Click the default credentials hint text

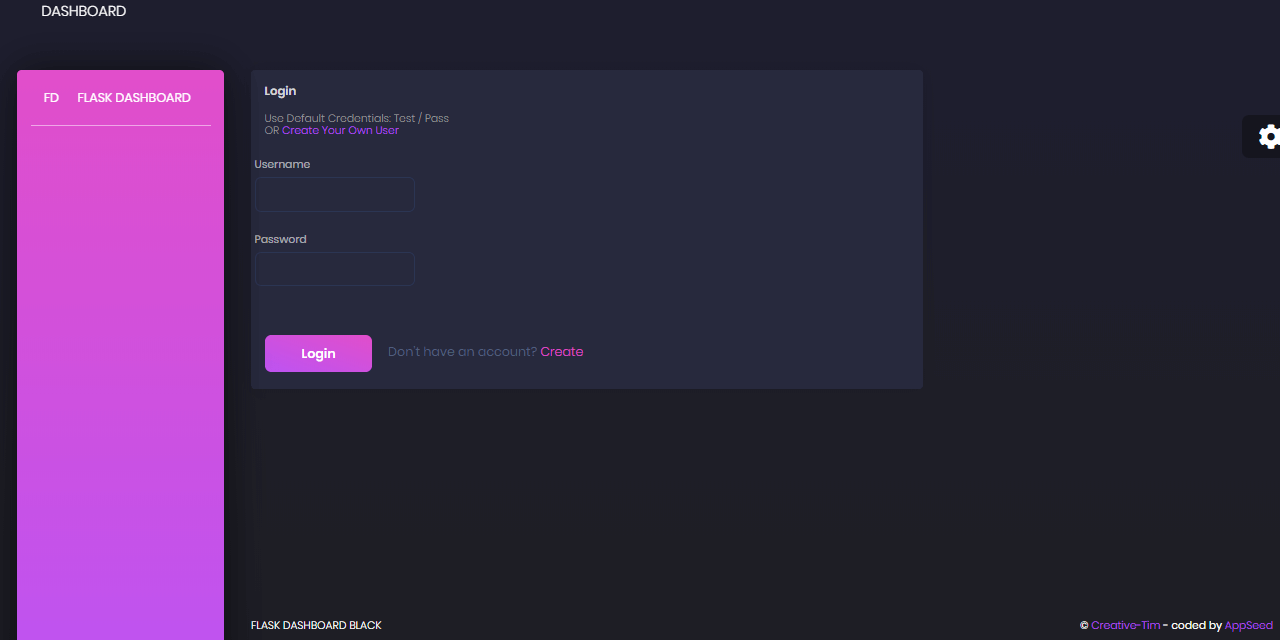(356, 118)
